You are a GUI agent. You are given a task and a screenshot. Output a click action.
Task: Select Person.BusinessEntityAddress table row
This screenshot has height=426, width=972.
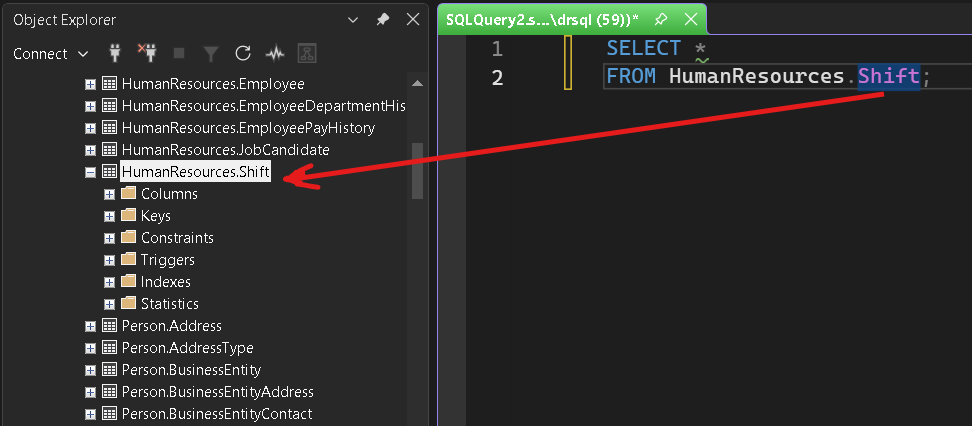[x=218, y=392]
